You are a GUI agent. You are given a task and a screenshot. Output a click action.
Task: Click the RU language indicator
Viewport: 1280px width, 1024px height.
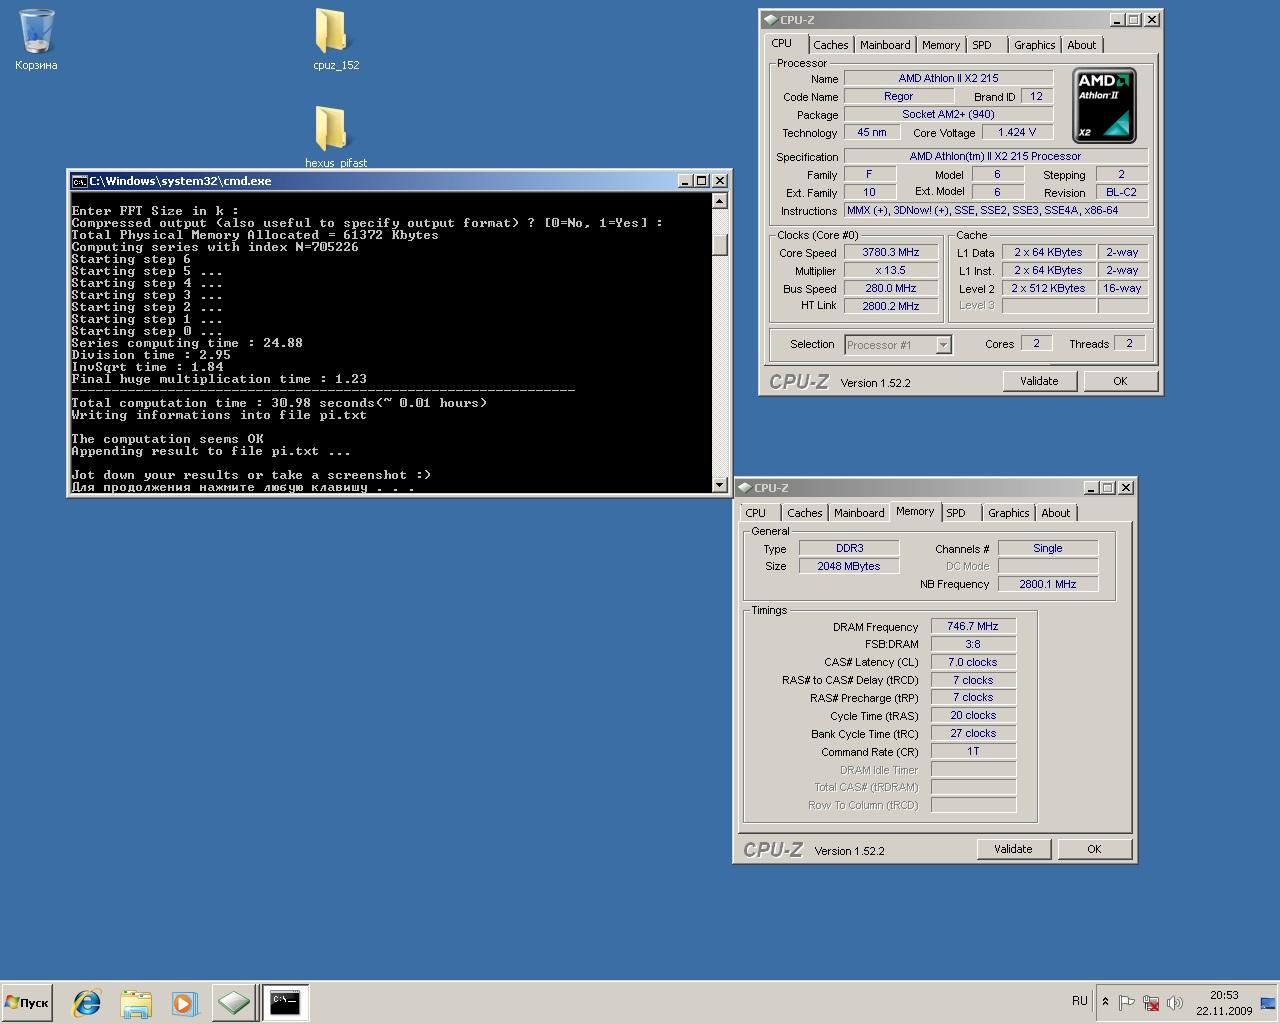pyautogui.click(x=1080, y=1001)
